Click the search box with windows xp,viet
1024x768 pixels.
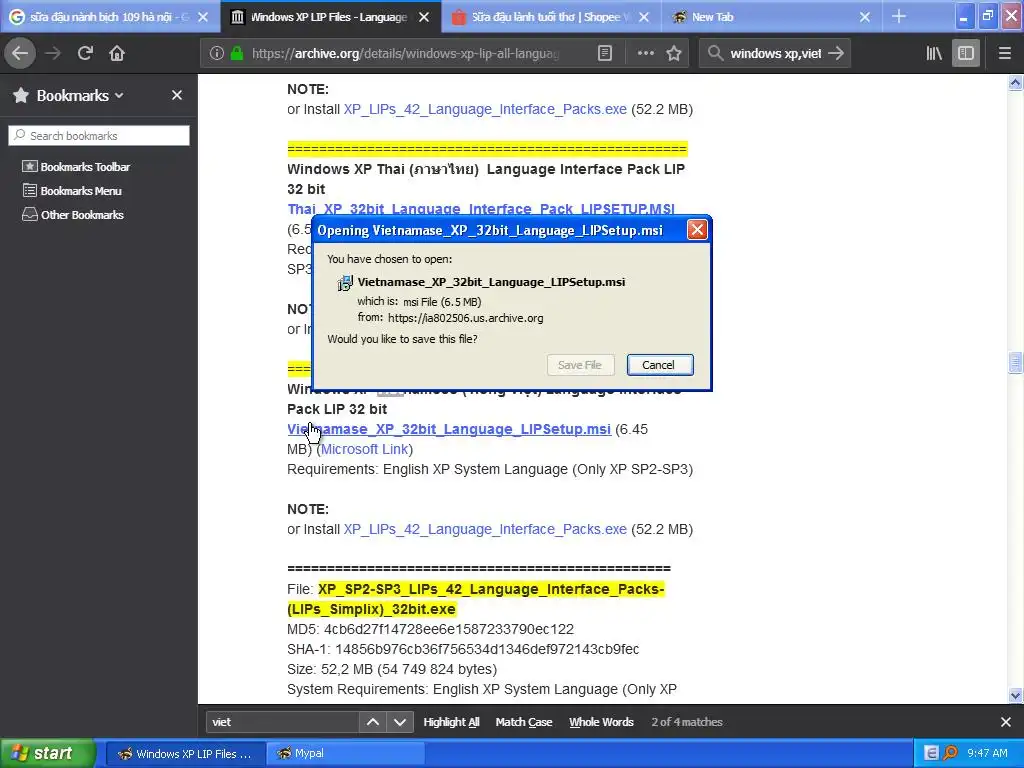[x=775, y=53]
